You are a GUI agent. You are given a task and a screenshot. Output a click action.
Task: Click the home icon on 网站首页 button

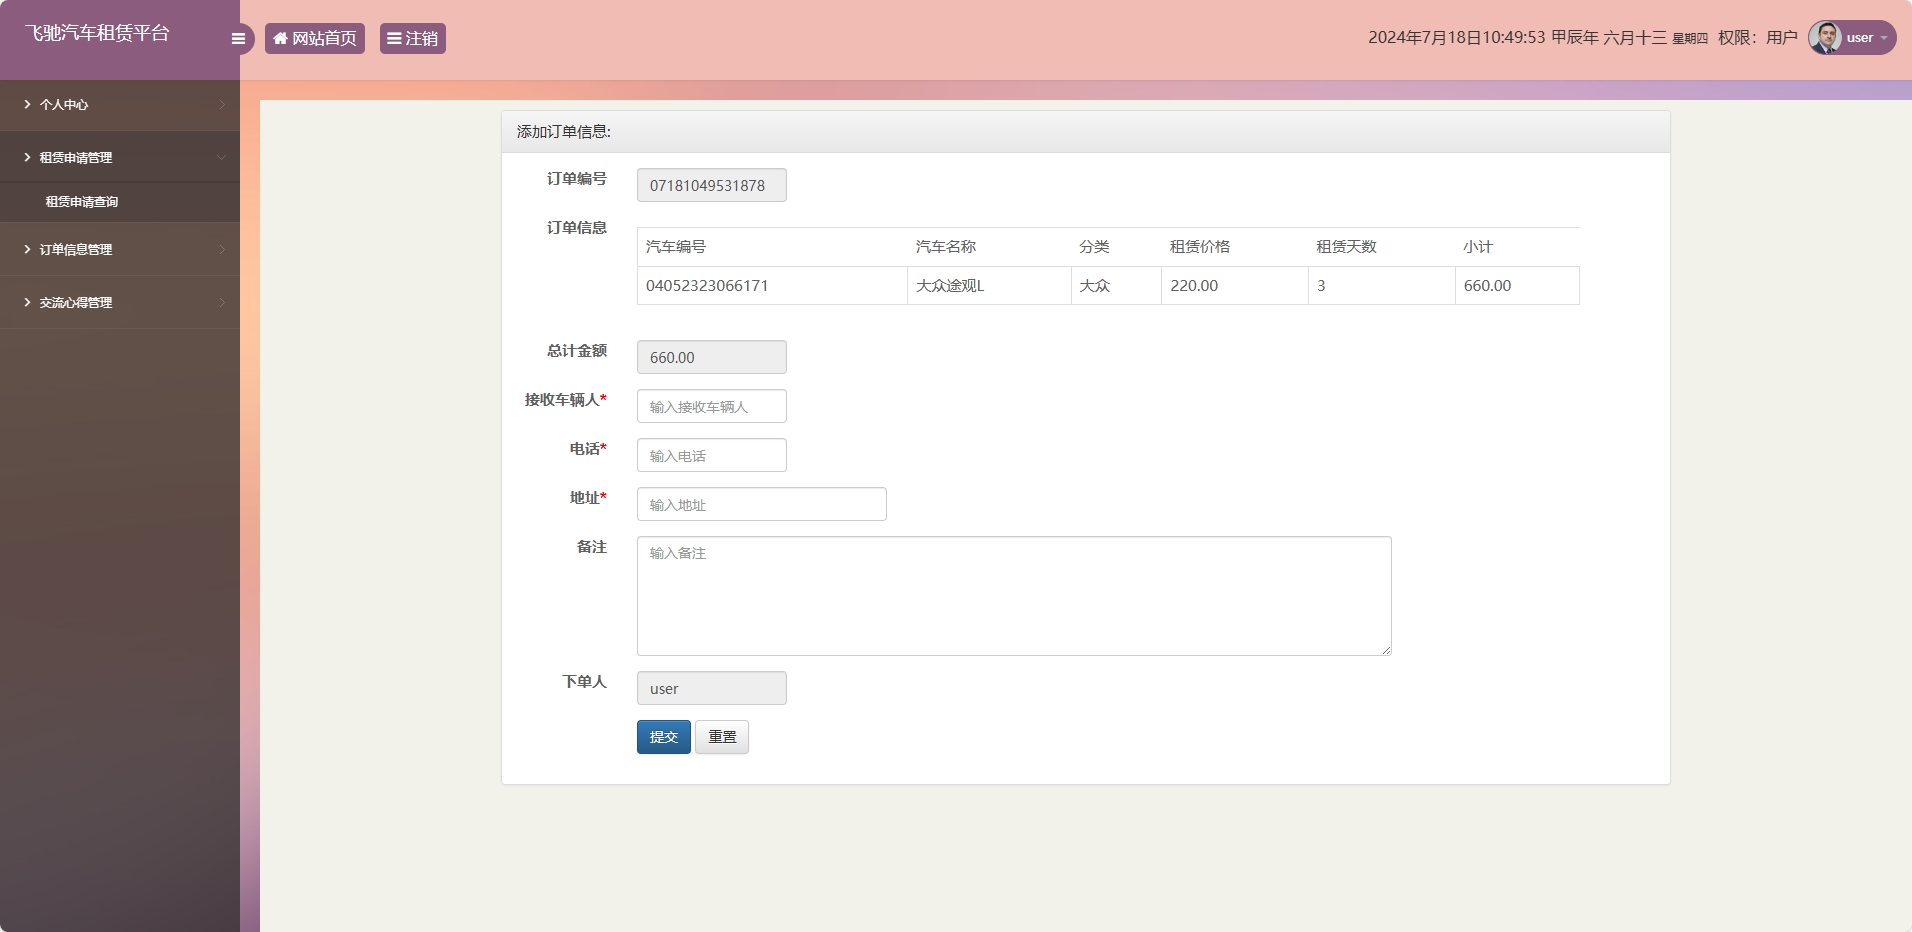pos(281,38)
